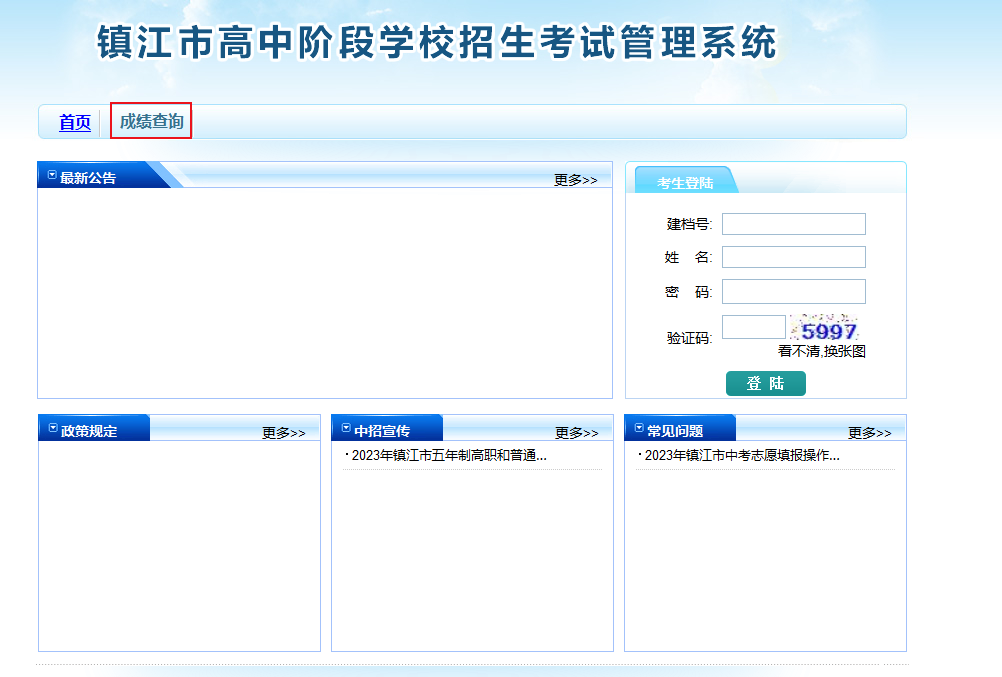
Task: Click the 验证码 input box
Action: (753, 327)
